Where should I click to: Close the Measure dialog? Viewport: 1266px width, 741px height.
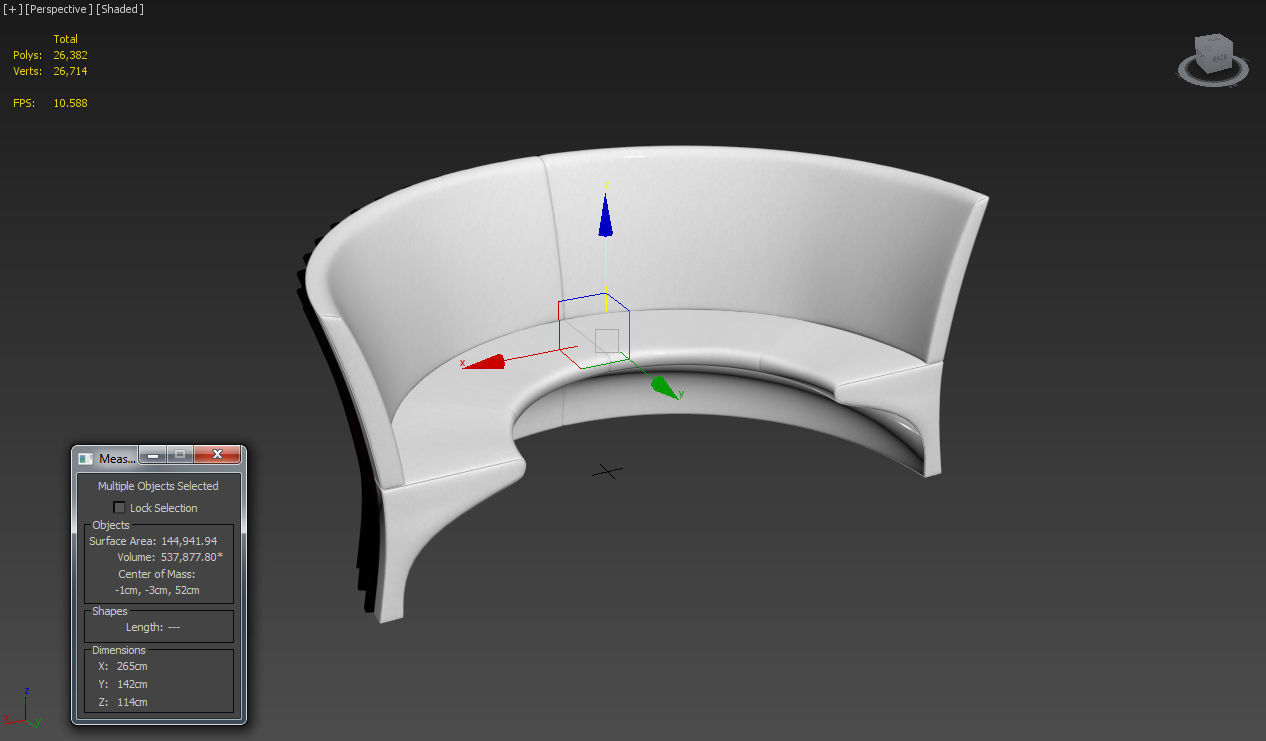tap(217, 455)
